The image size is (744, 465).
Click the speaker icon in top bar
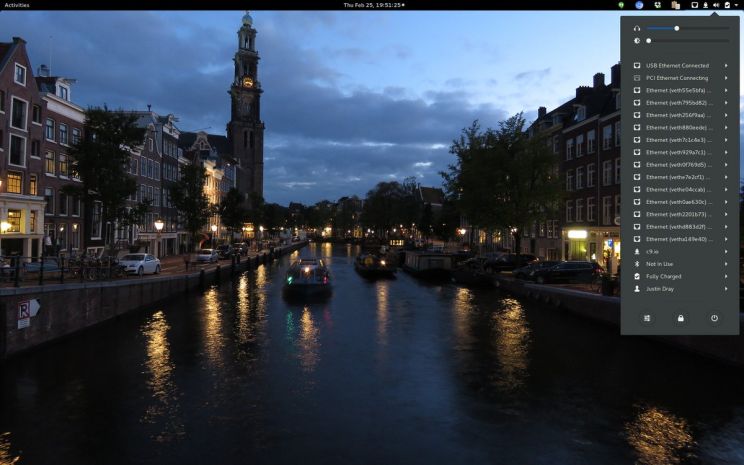pos(717,5)
